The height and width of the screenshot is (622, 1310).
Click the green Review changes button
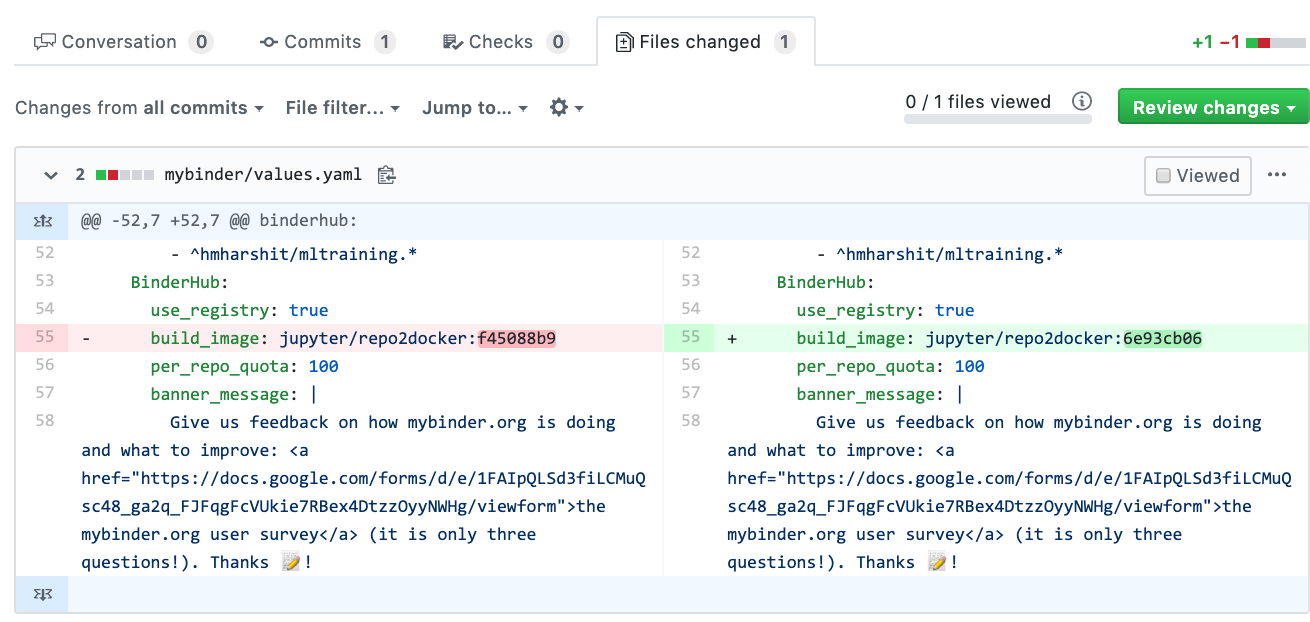1213,106
